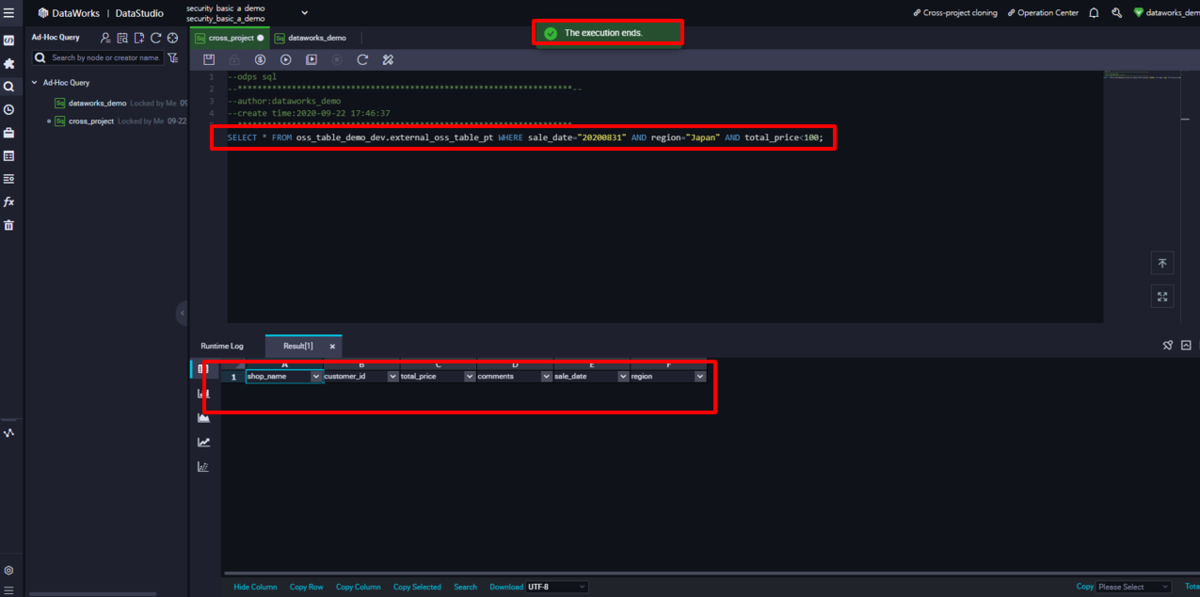Screen dimensions: 1200x597
Task: Click Copy Column in the result footer
Action: pyautogui.click(x=358, y=587)
